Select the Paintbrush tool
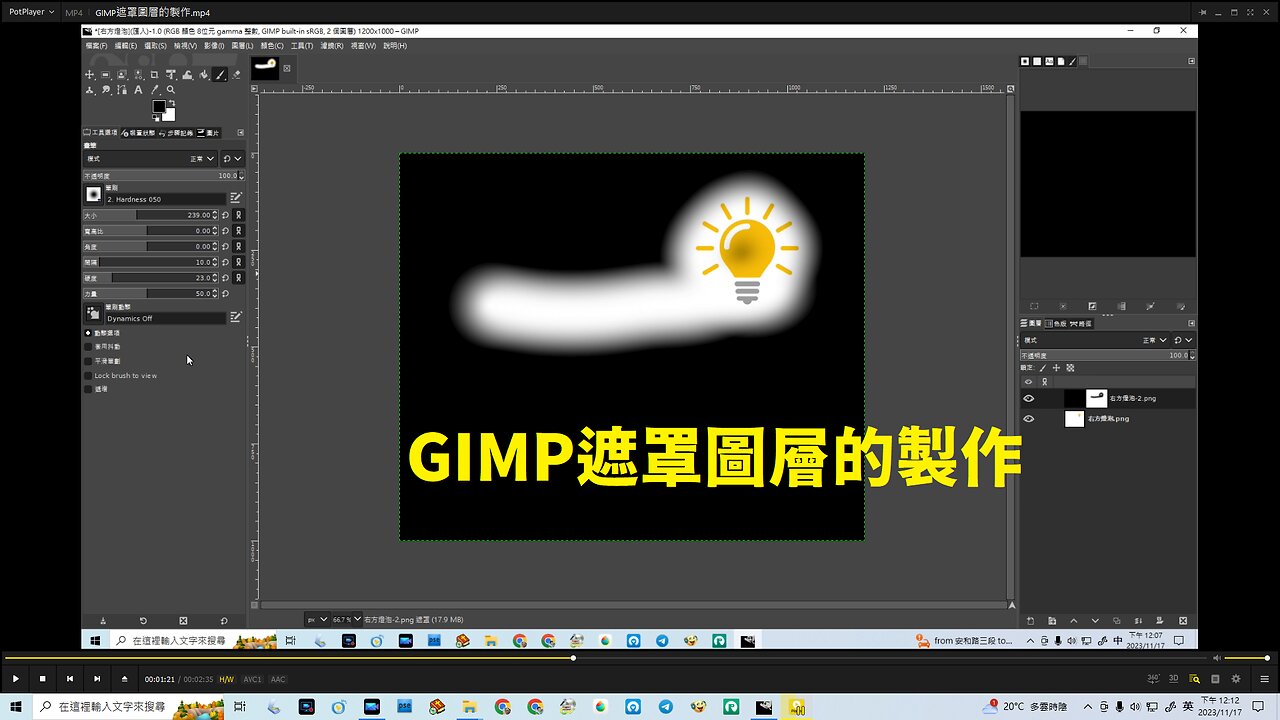The height and width of the screenshot is (720, 1280). click(x=220, y=74)
